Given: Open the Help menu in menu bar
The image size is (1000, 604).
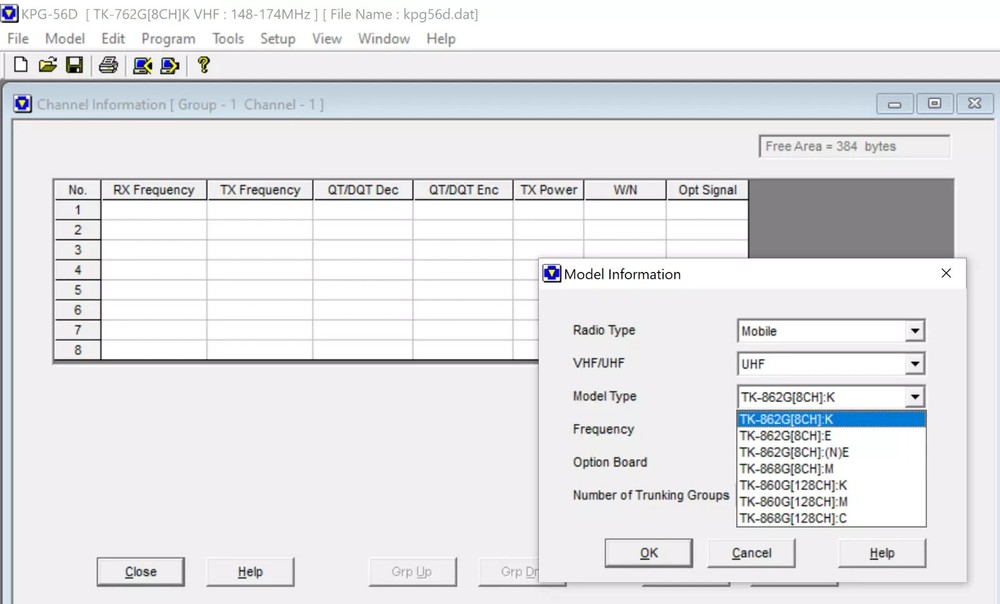Looking at the screenshot, I should [x=441, y=39].
